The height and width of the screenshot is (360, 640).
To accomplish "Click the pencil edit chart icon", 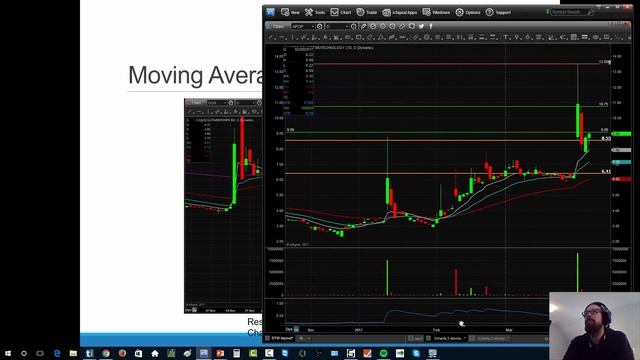I will click(x=363, y=26).
